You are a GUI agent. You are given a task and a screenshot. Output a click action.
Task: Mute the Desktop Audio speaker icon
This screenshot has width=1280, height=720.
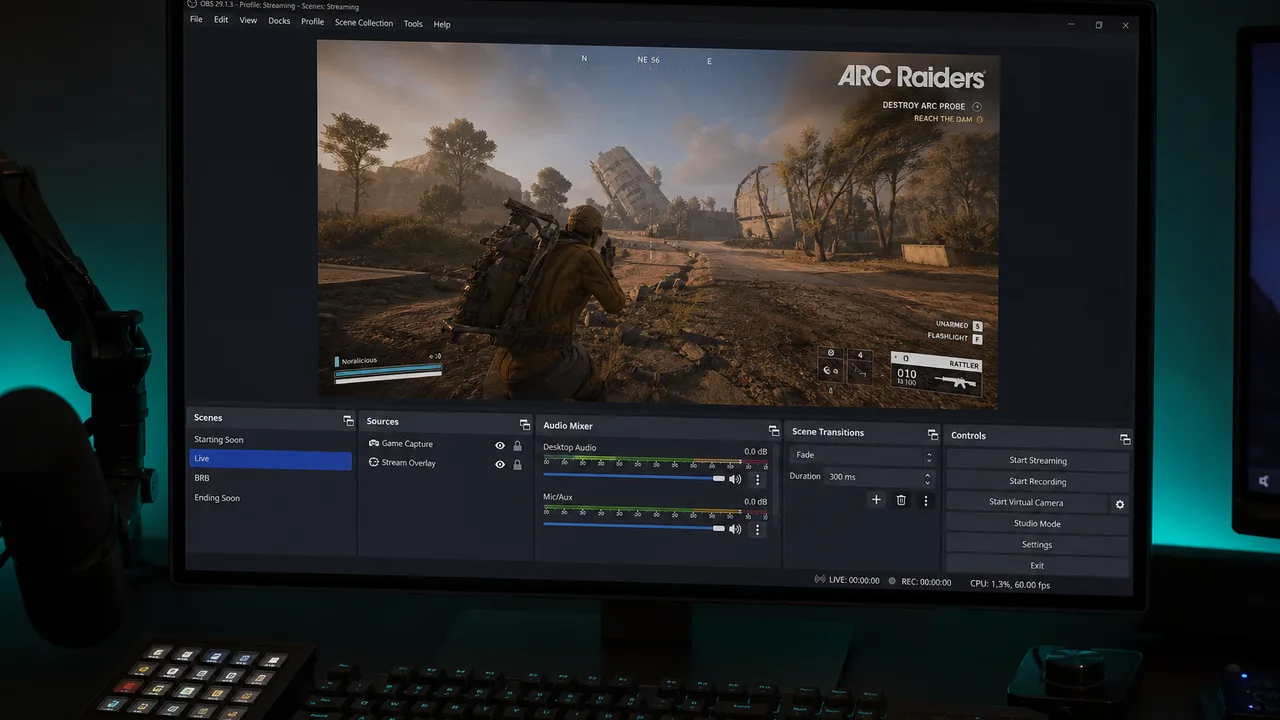tap(735, 480)
